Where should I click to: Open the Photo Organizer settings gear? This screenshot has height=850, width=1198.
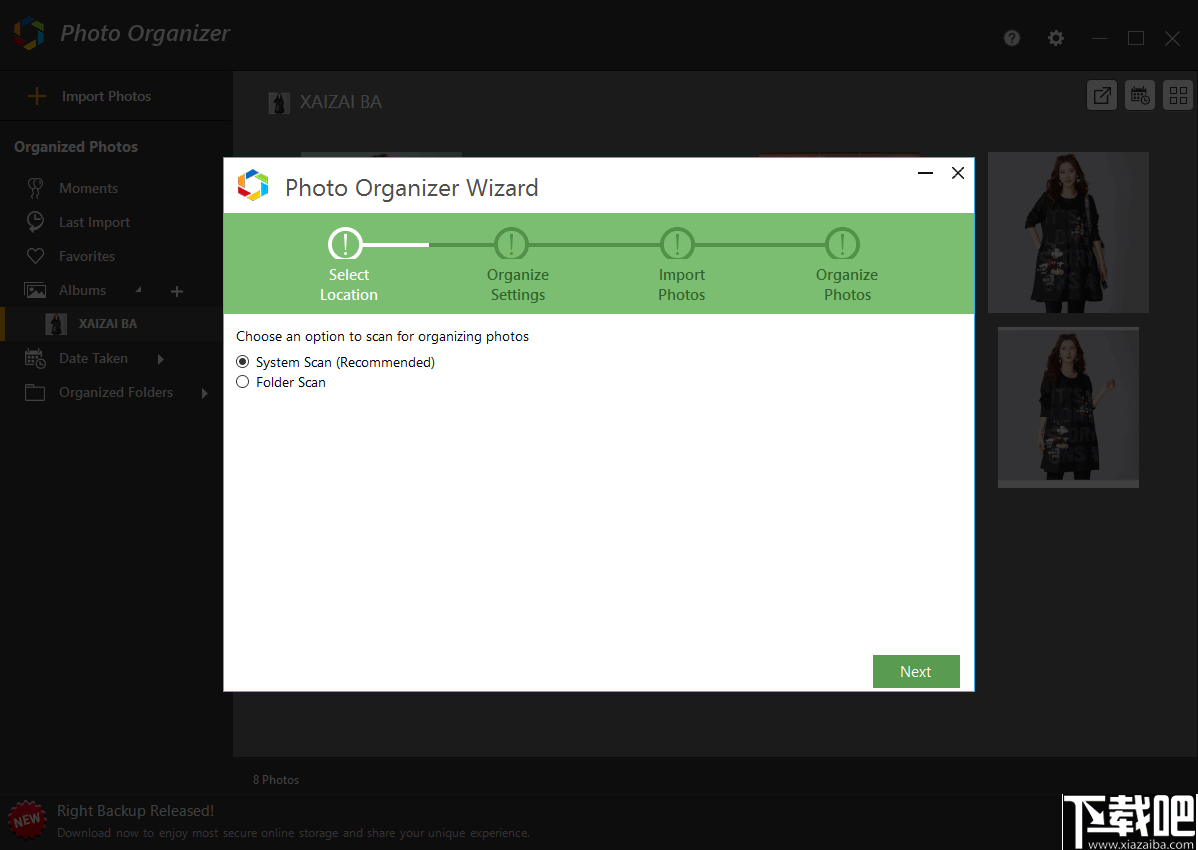[1055, 38]
